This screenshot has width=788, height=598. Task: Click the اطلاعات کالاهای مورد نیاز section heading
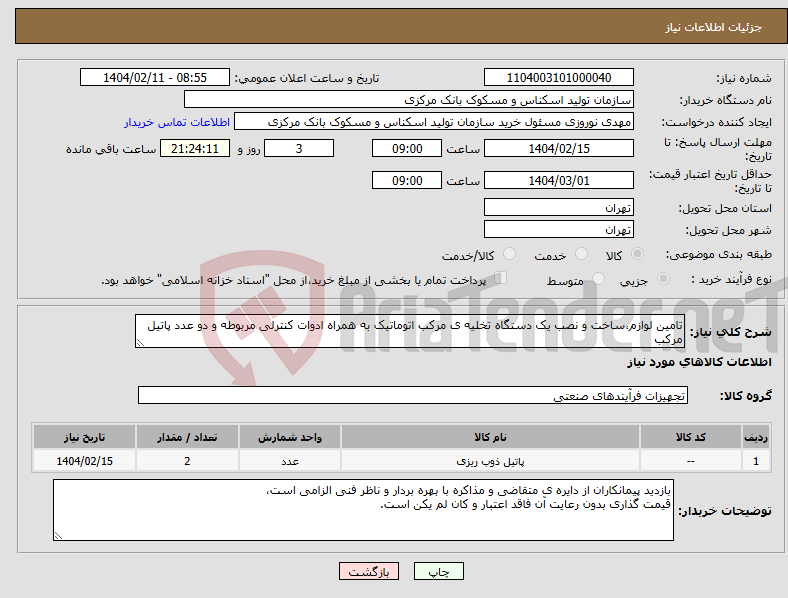click(699, 362)
